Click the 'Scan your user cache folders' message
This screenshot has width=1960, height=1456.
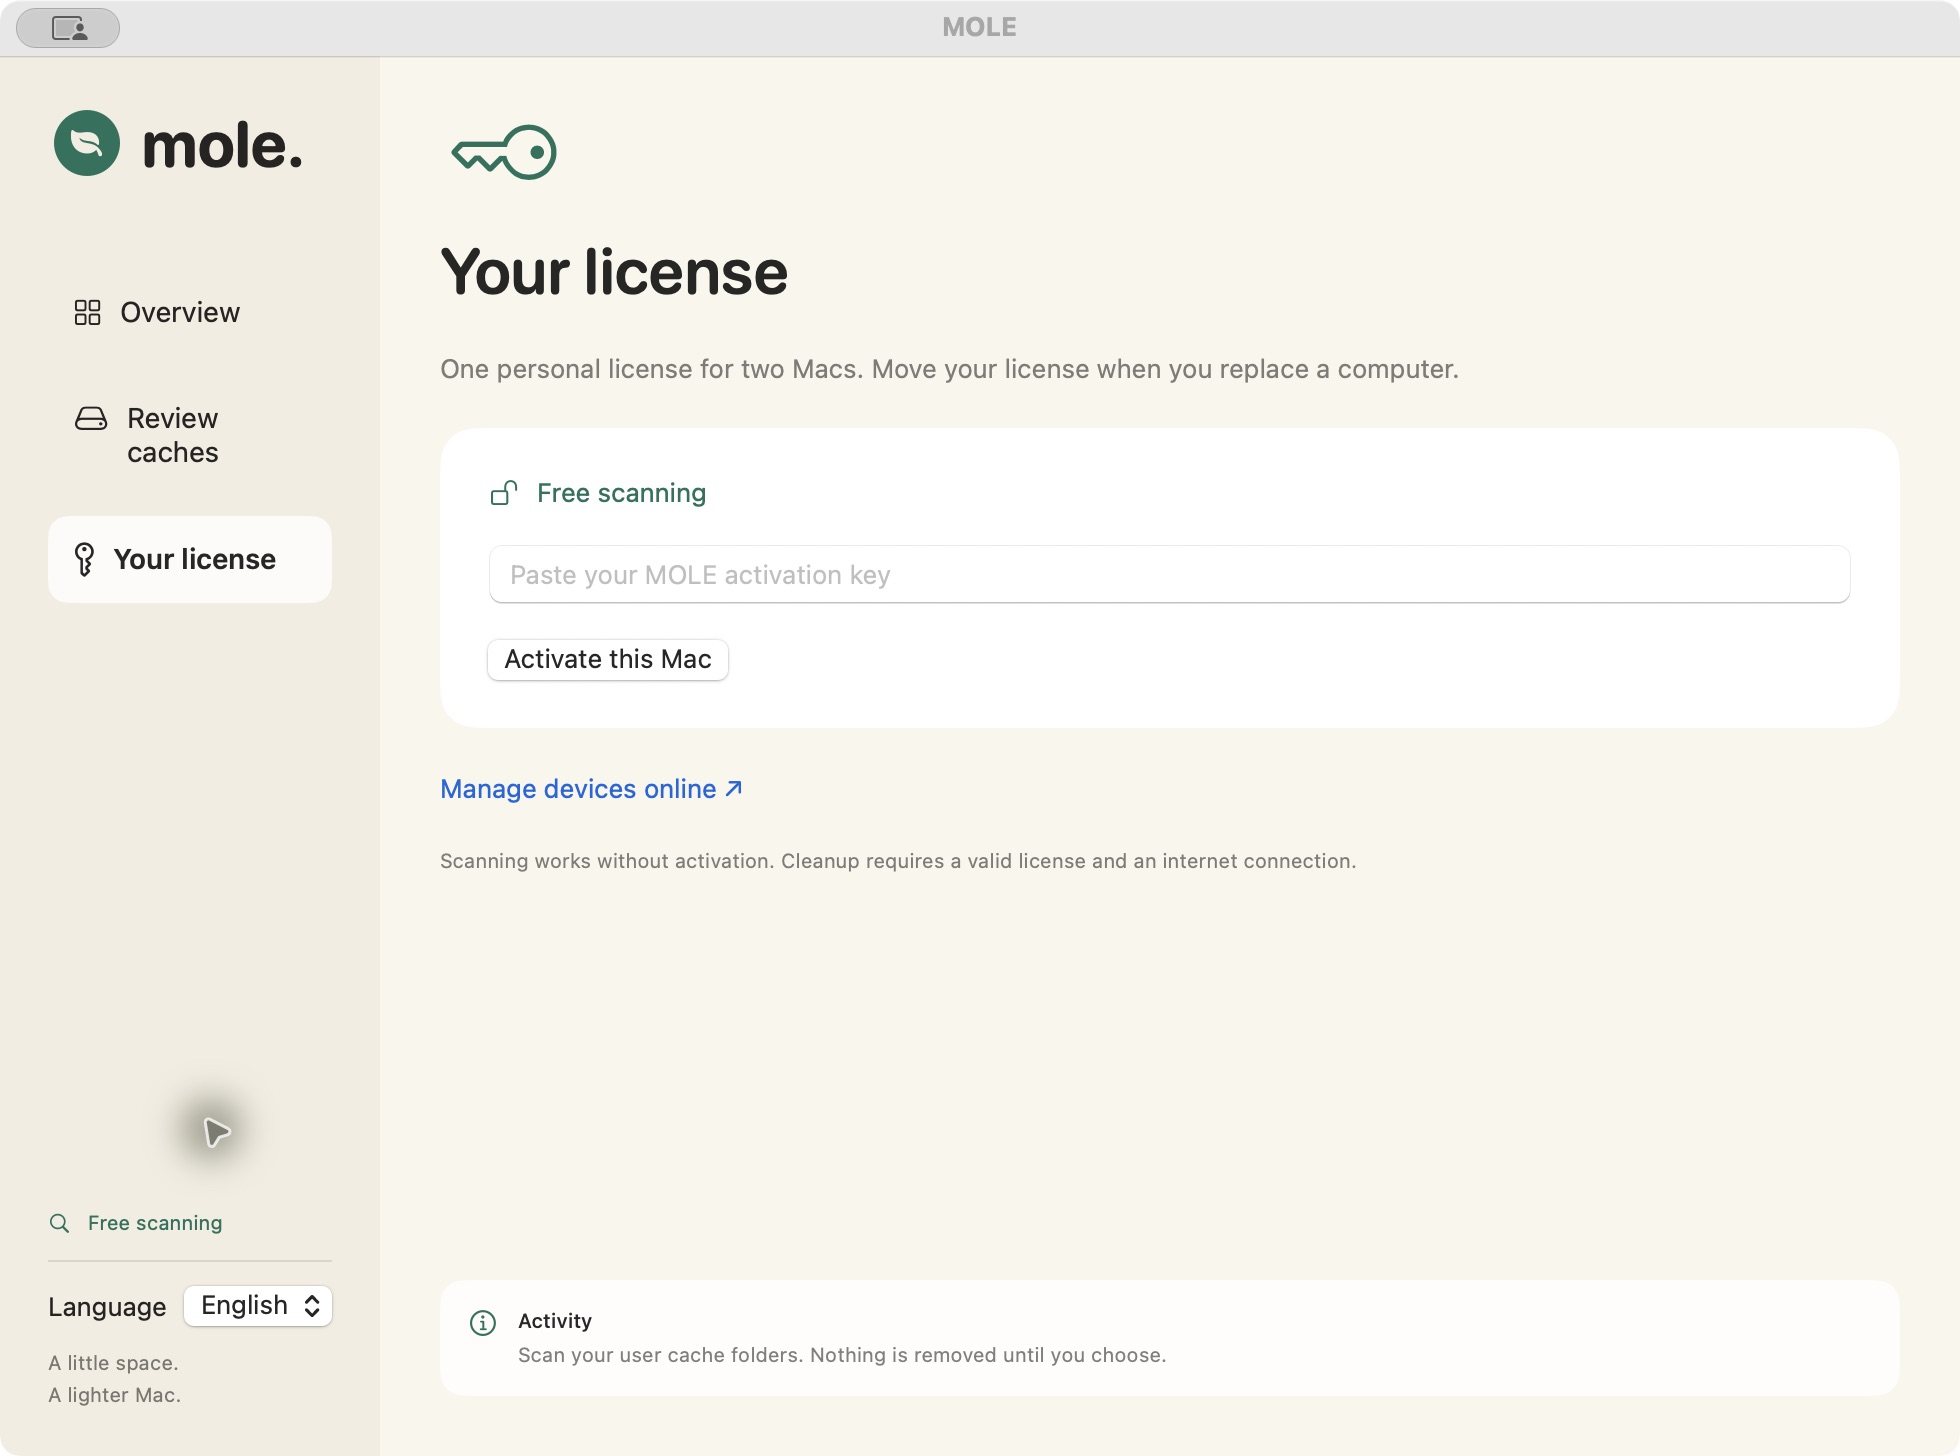point(842,1355)
